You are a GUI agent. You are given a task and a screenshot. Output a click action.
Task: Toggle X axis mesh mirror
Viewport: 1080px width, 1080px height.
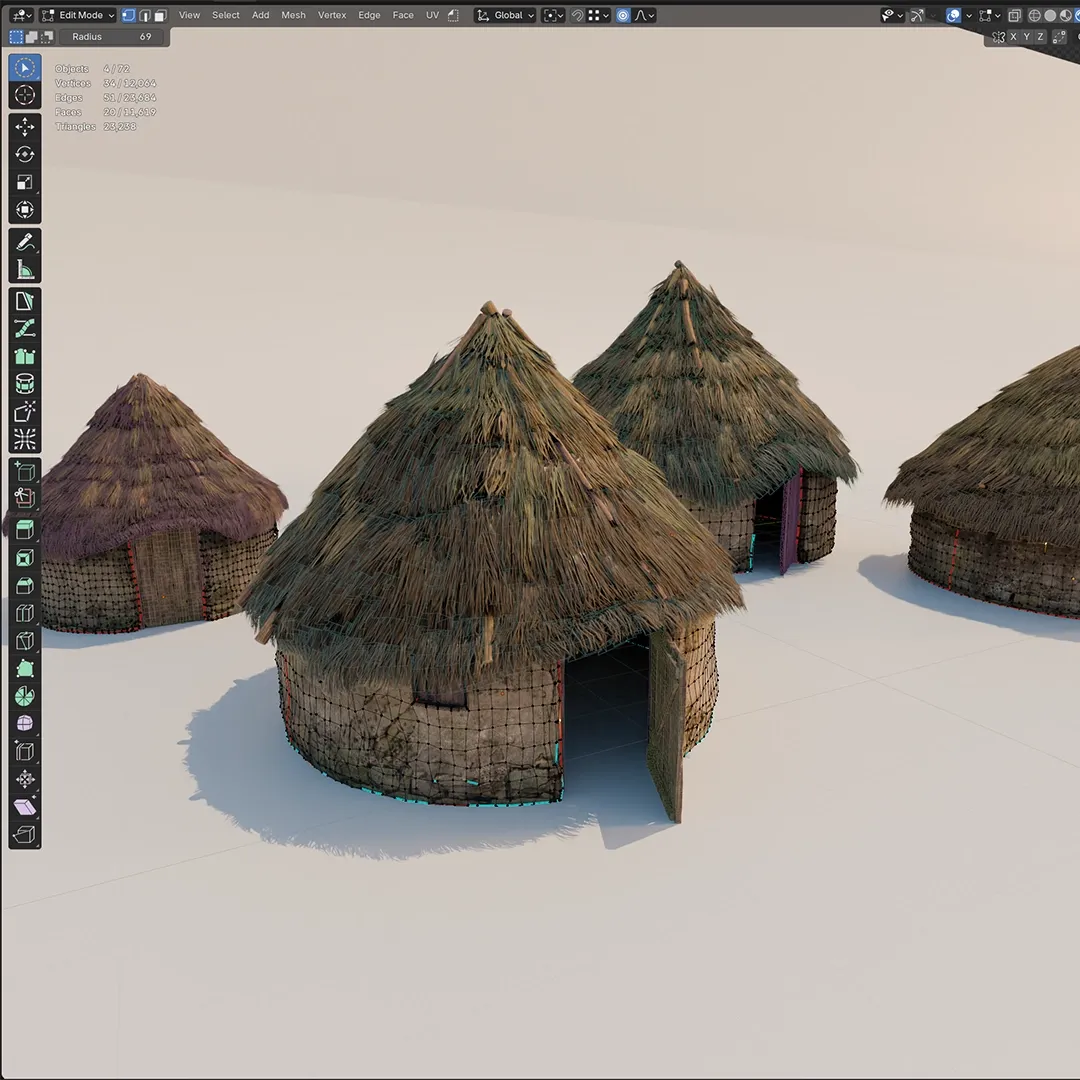(1013, 37)
